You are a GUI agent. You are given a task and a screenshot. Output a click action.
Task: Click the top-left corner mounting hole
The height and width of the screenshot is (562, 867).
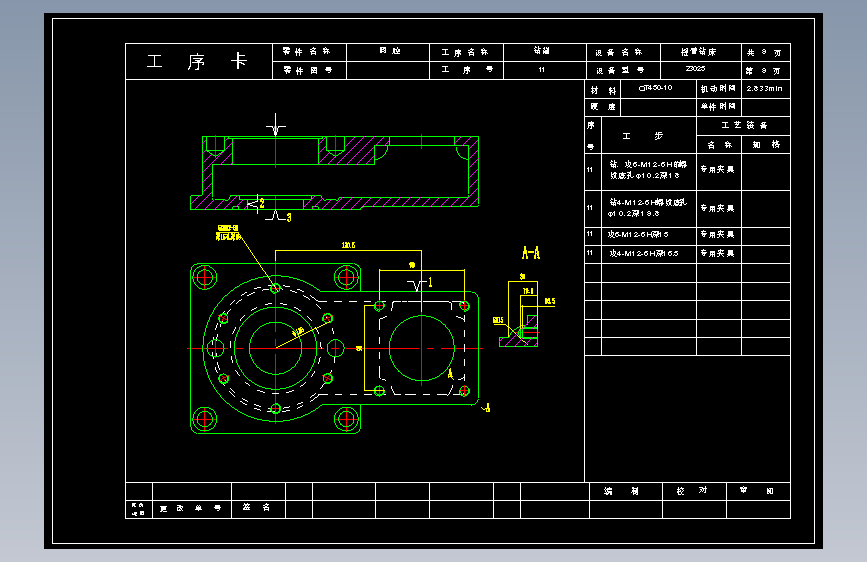[x=205, y=277]
